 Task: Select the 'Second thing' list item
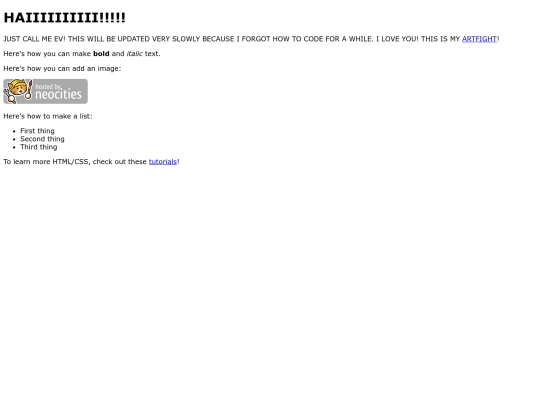tap(42, 139)
